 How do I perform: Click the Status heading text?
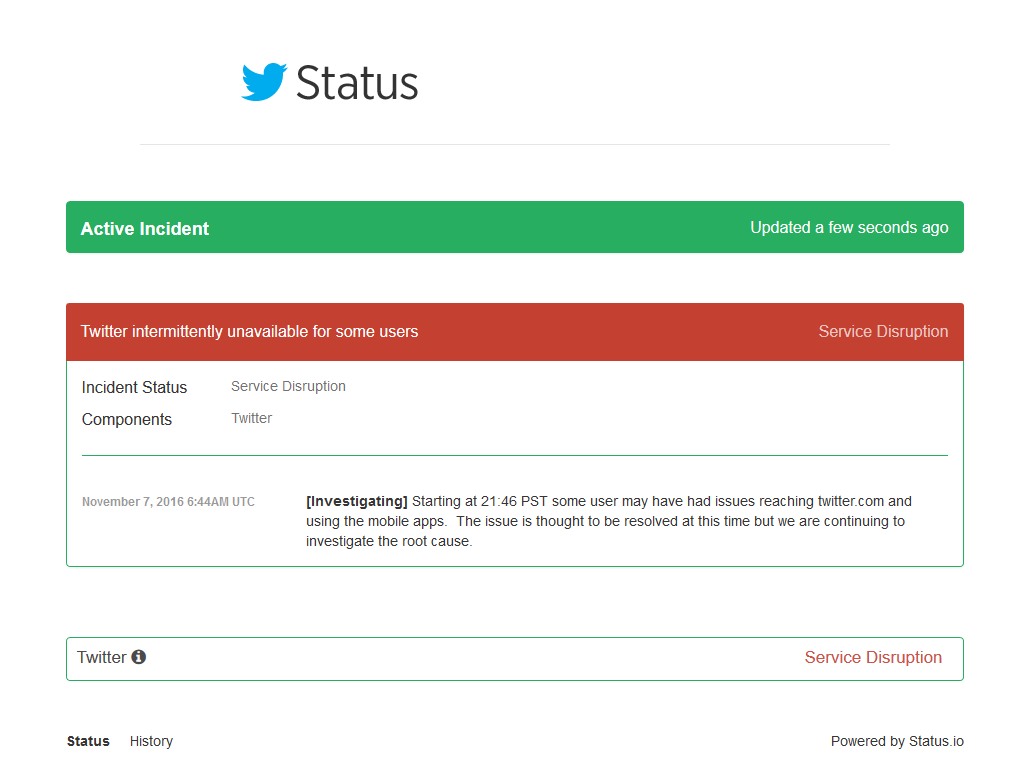[357, 83]
